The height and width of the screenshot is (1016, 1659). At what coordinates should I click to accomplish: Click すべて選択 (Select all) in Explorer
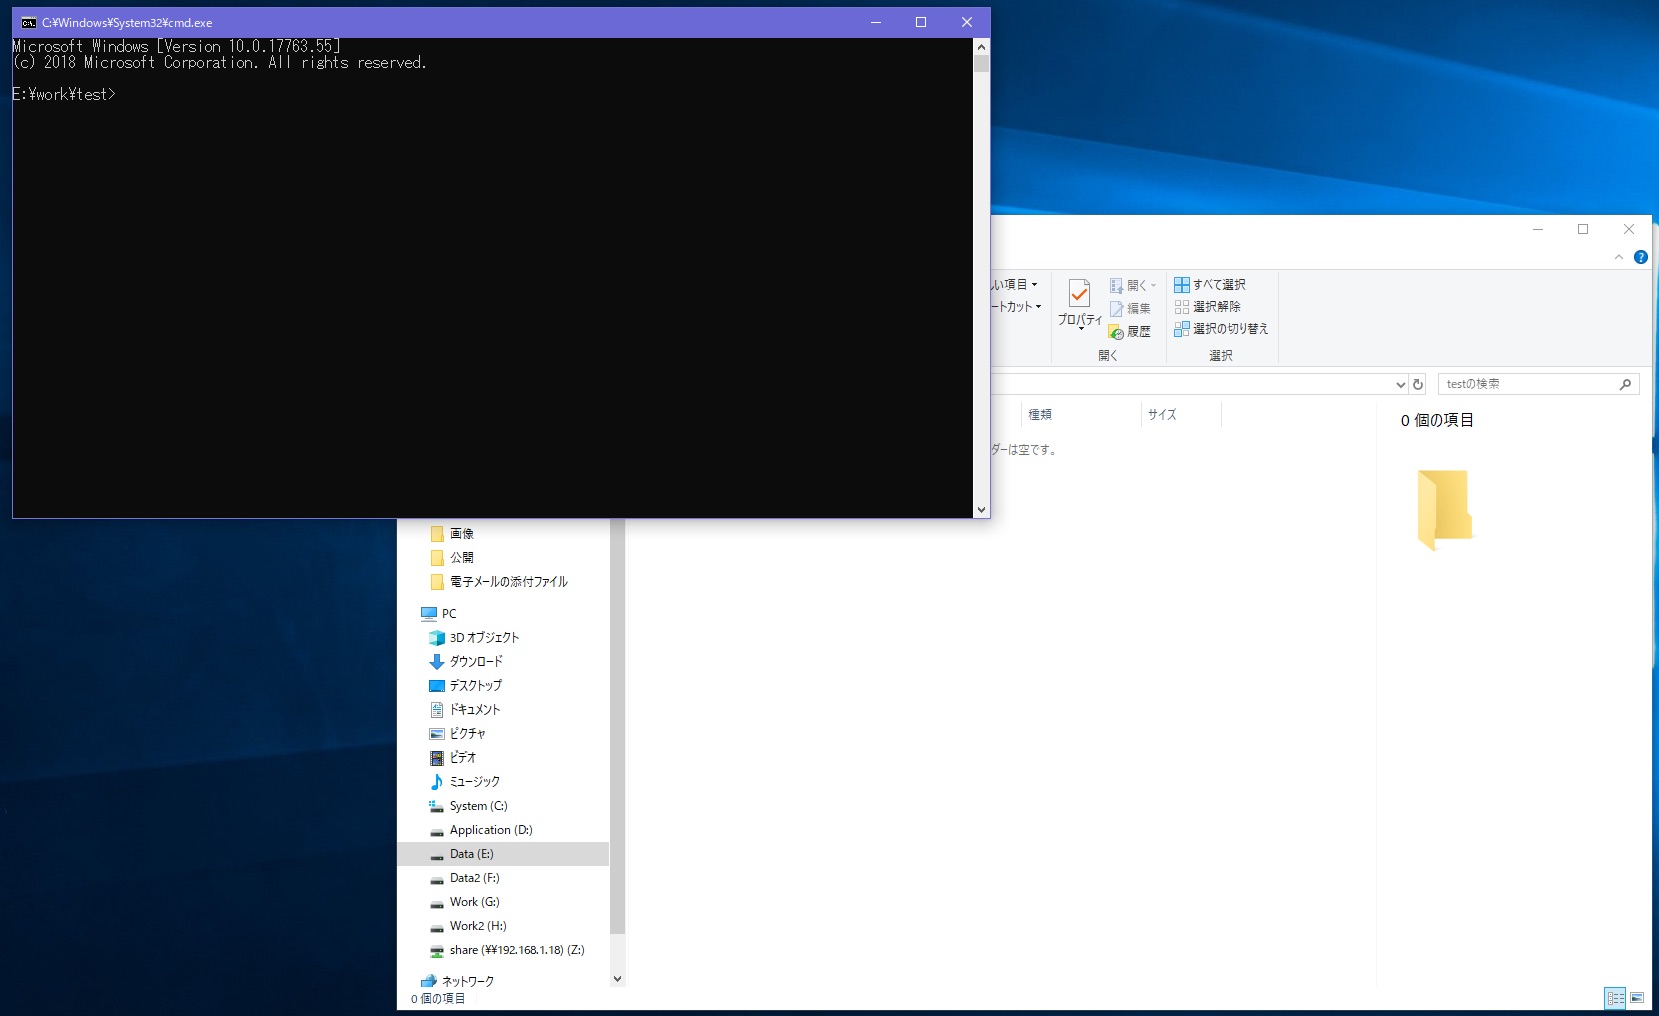[1210, 285]
